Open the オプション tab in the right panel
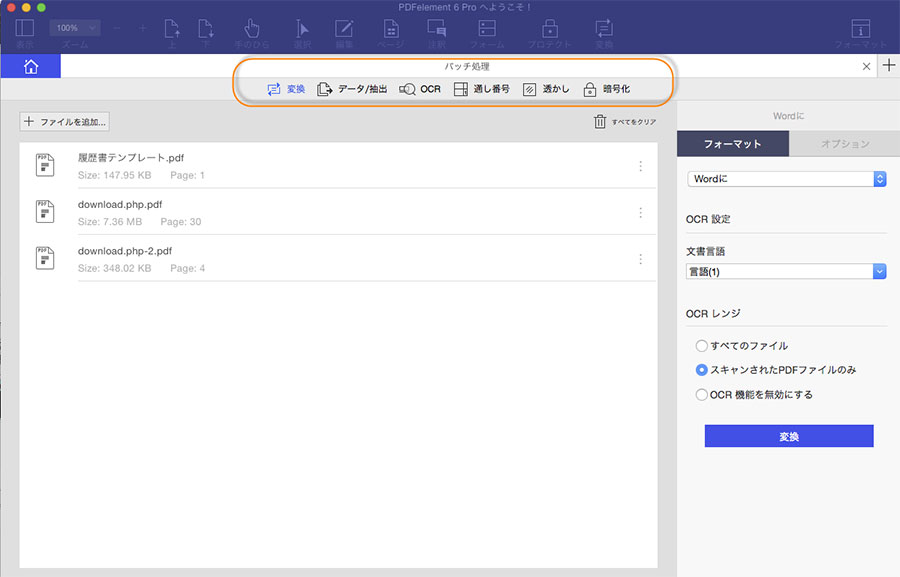The width and height of the screenshot is (900, 577). coord(845,144)
